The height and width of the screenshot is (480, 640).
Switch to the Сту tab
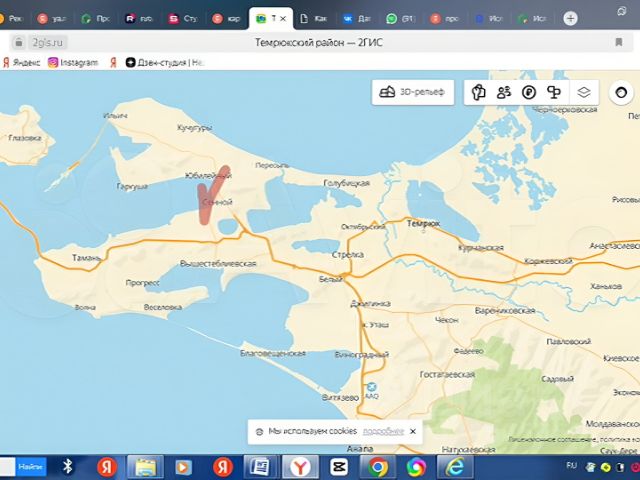184,18
